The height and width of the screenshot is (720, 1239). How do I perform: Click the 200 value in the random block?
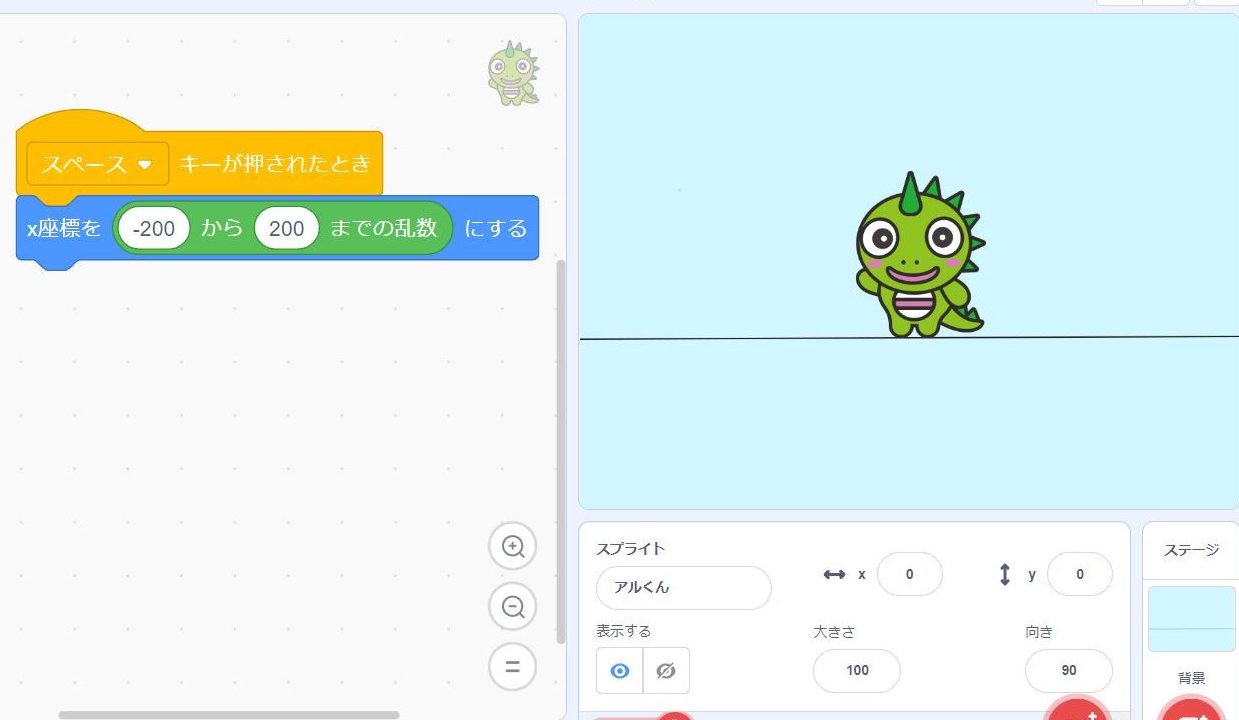point(286,228)
